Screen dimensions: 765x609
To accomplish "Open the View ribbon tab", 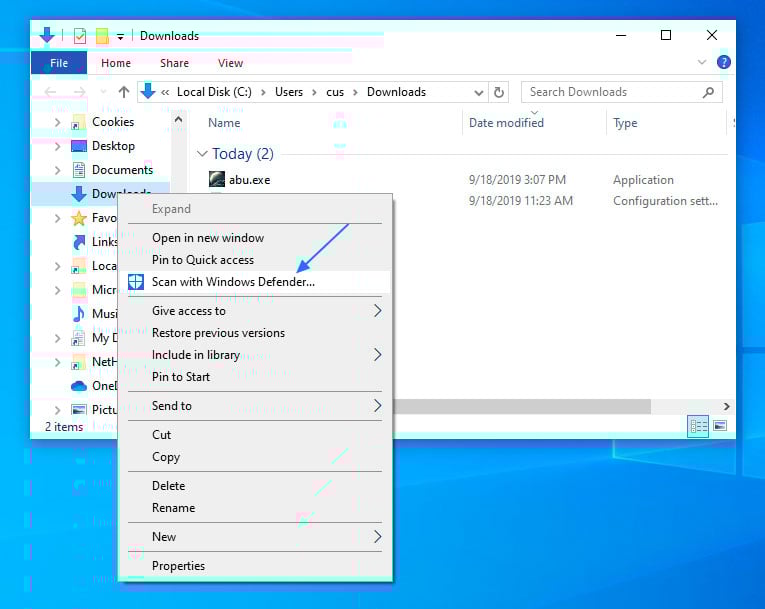I will click(230, 63).
